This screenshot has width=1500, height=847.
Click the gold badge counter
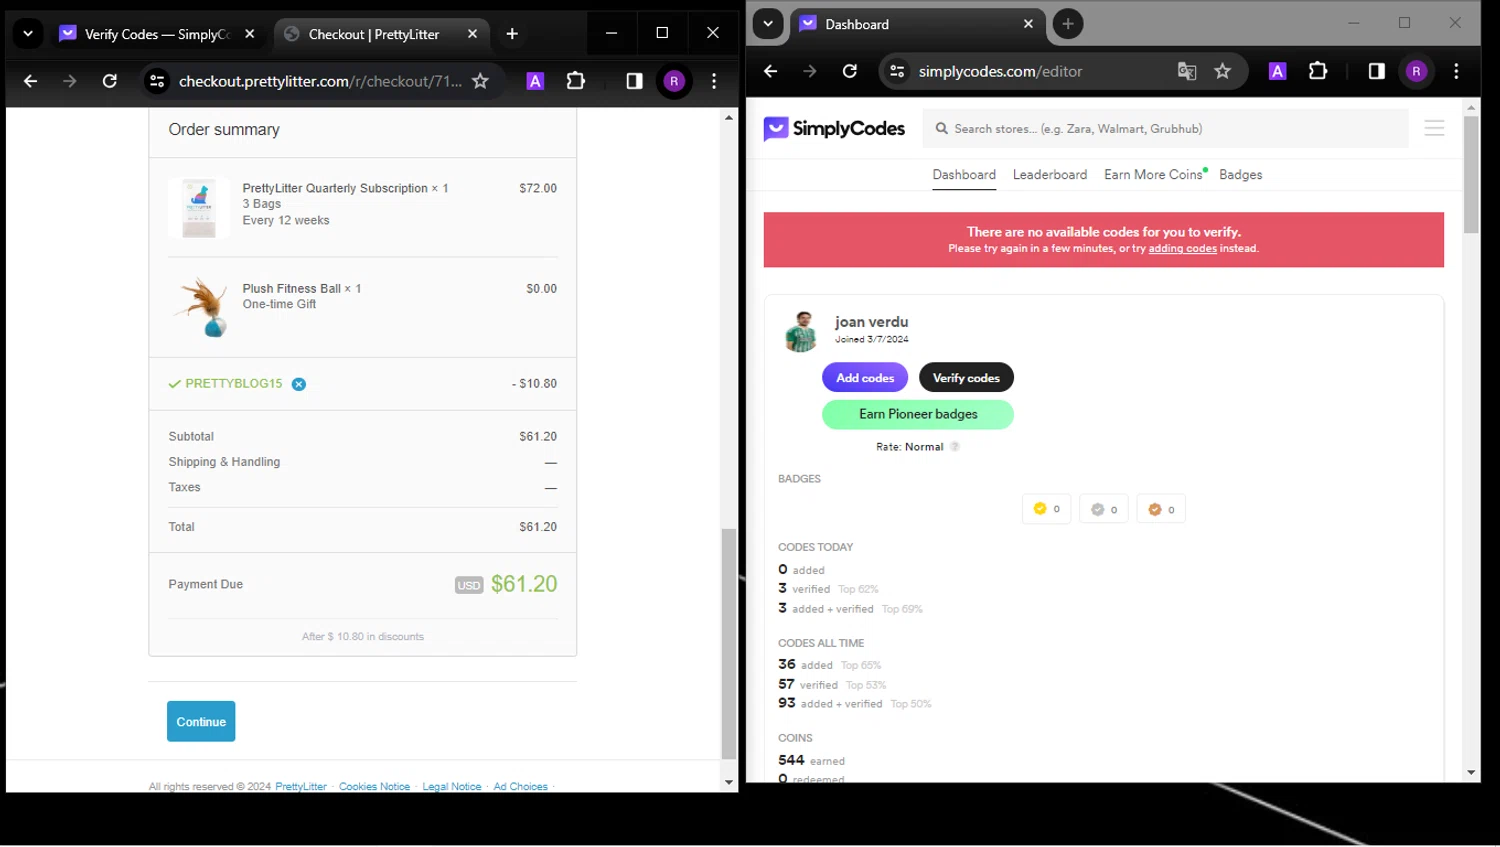click(1046, 509)
